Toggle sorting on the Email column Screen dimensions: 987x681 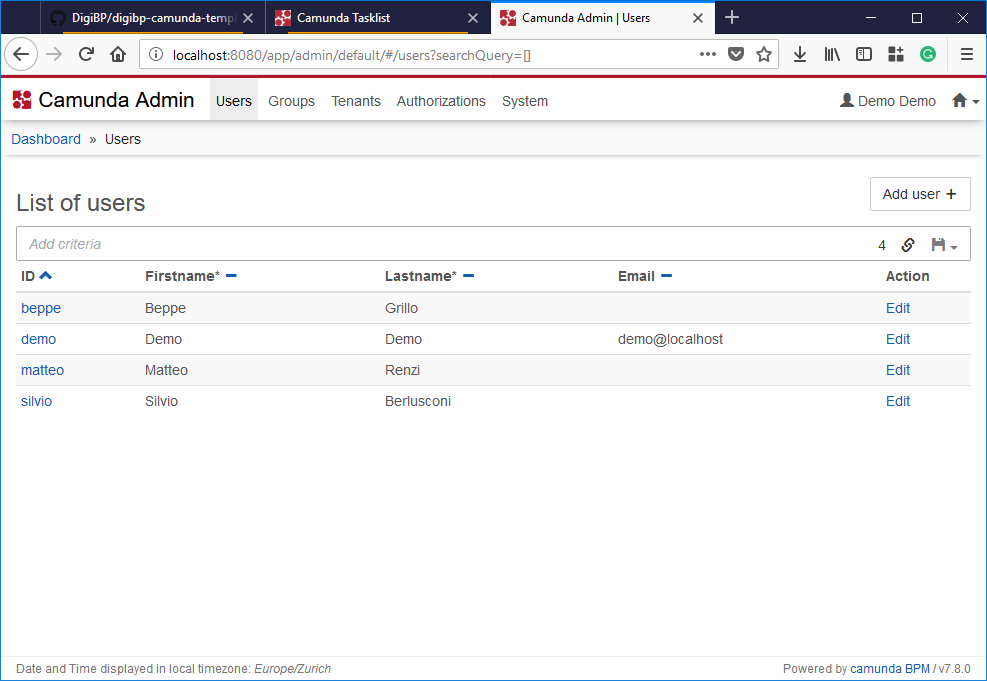[667, 276]
